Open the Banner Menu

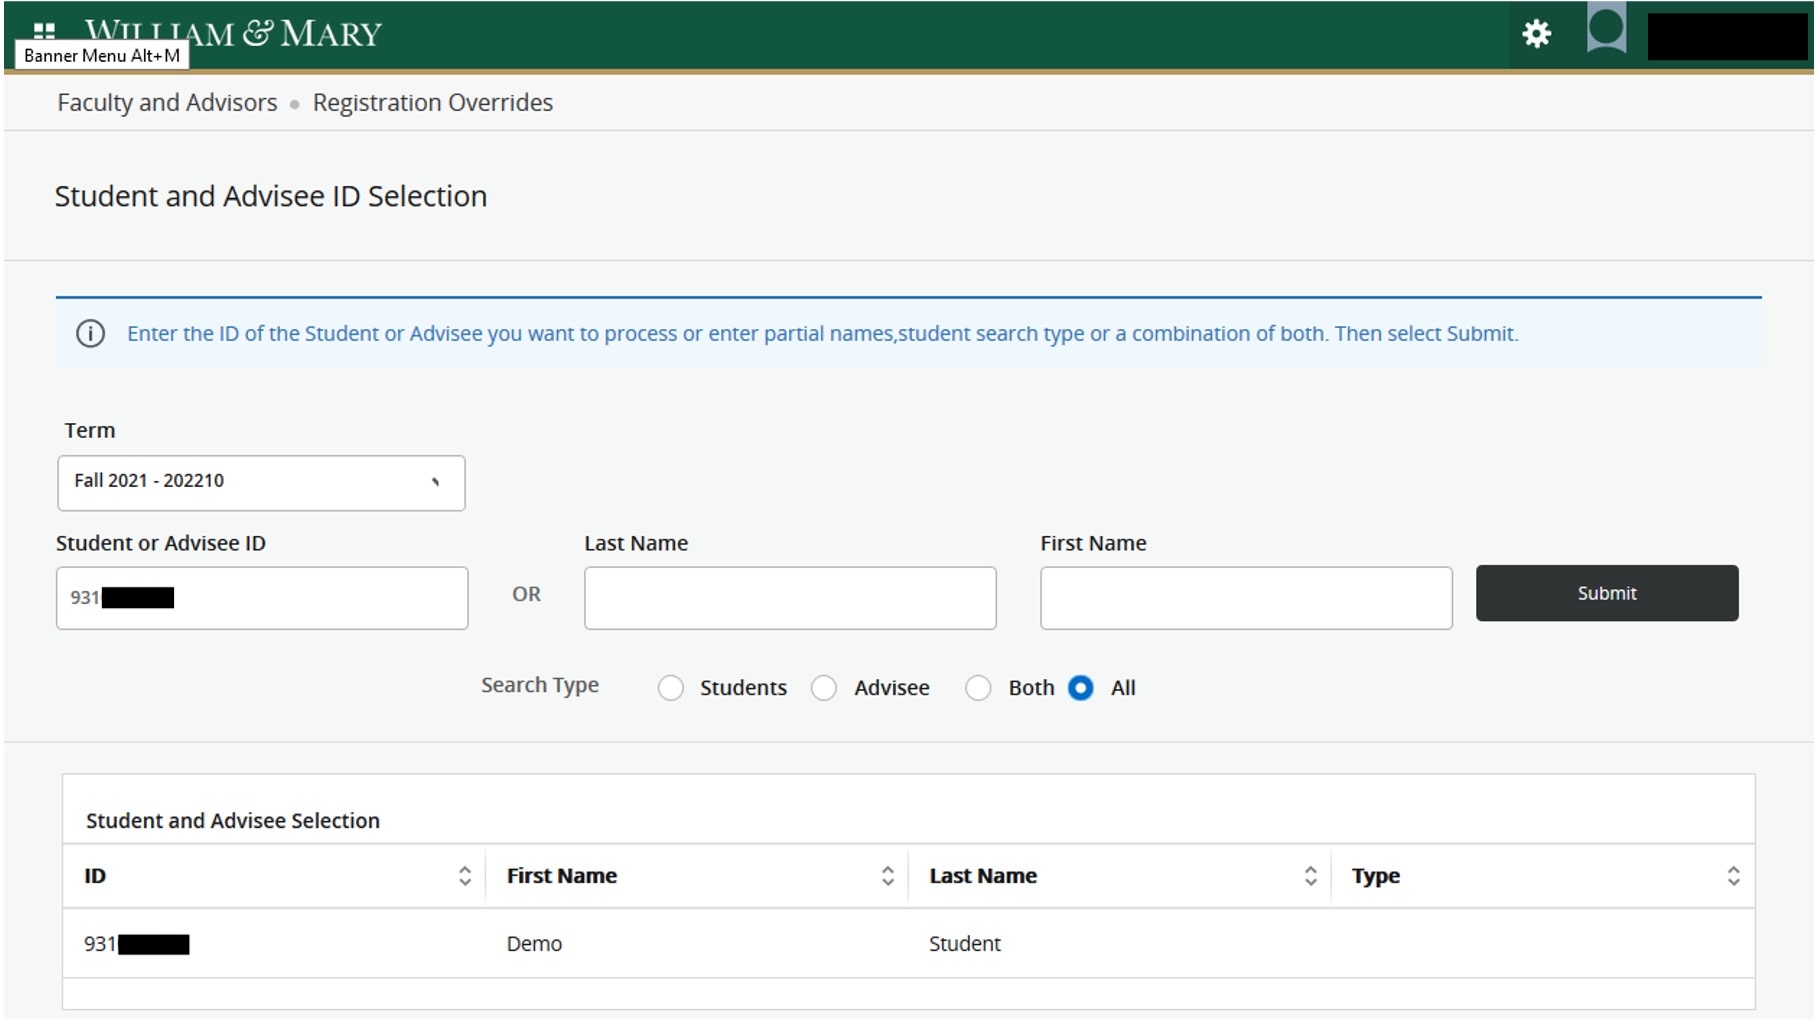(x=43, y=30)
